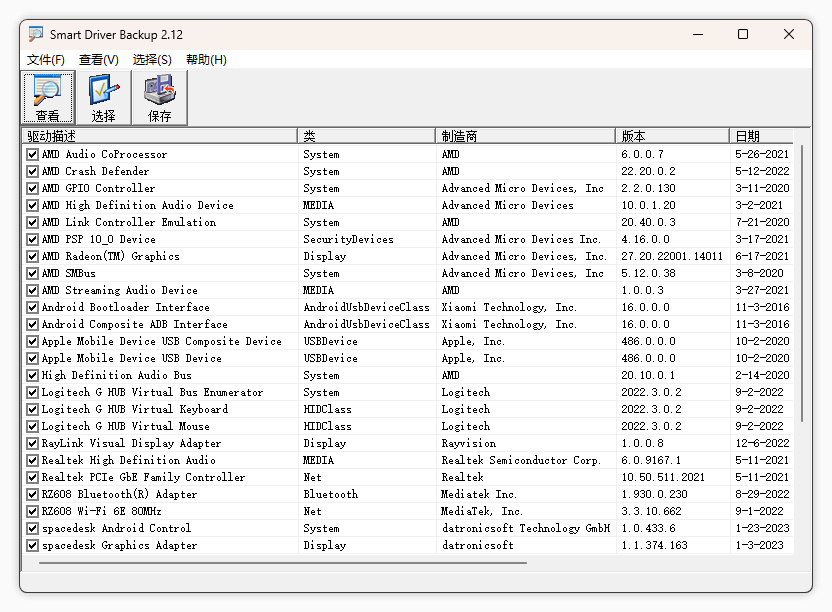Uncheck the Android Bootloader Interface checkbox
832x612 pixels.
point(33,308)
